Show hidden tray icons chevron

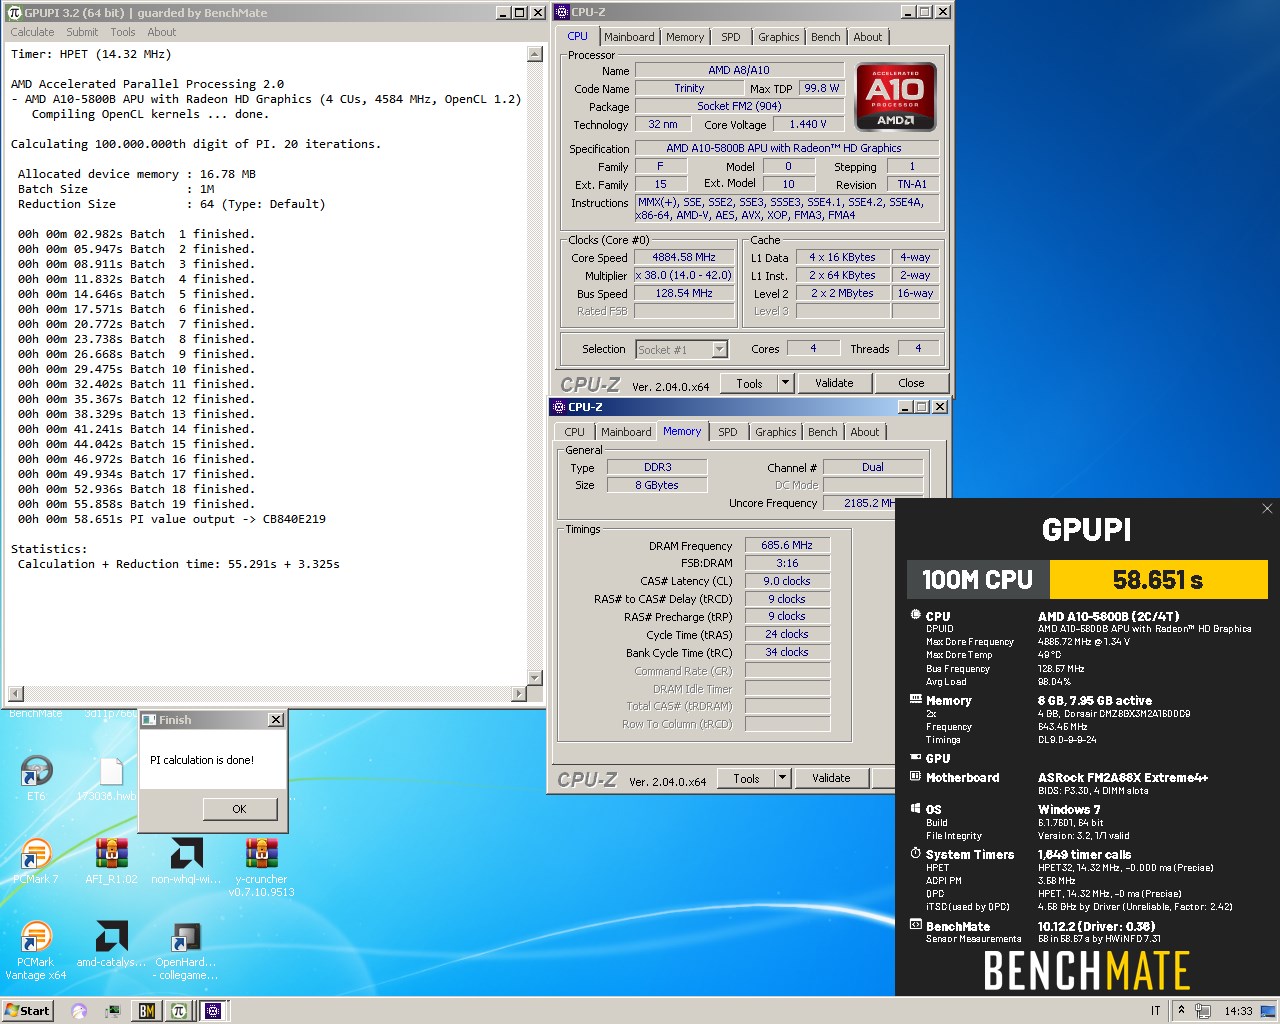pos(1181,1011)
